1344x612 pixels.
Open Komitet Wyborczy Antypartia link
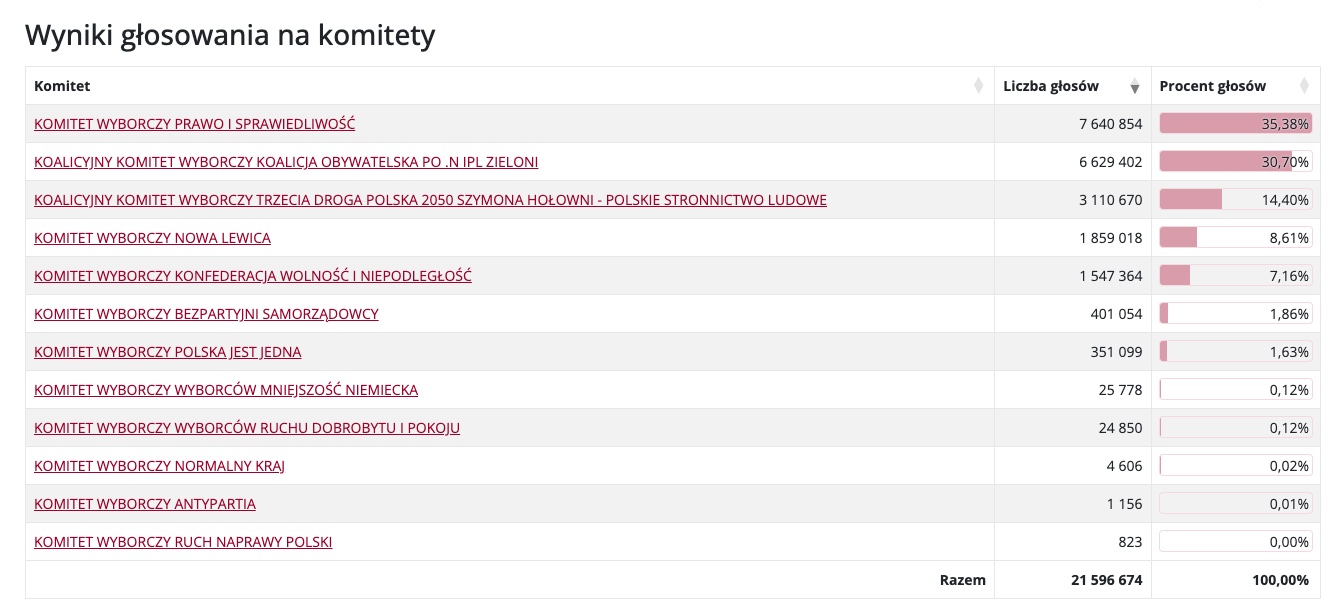click(x=145, y=504)
